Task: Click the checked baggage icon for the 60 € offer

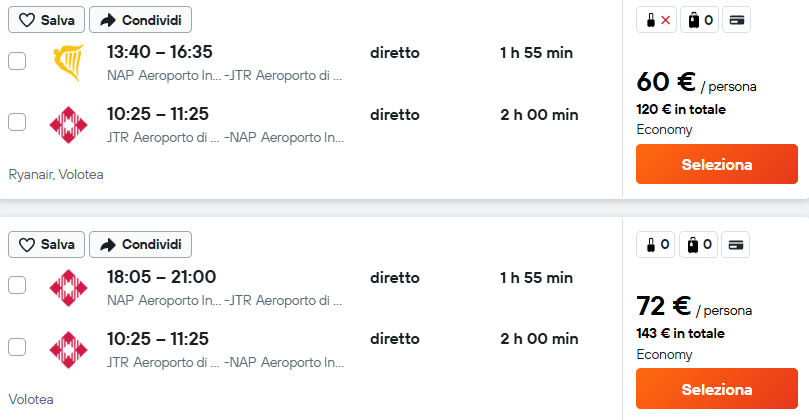Action: click(x=700, y=20)
